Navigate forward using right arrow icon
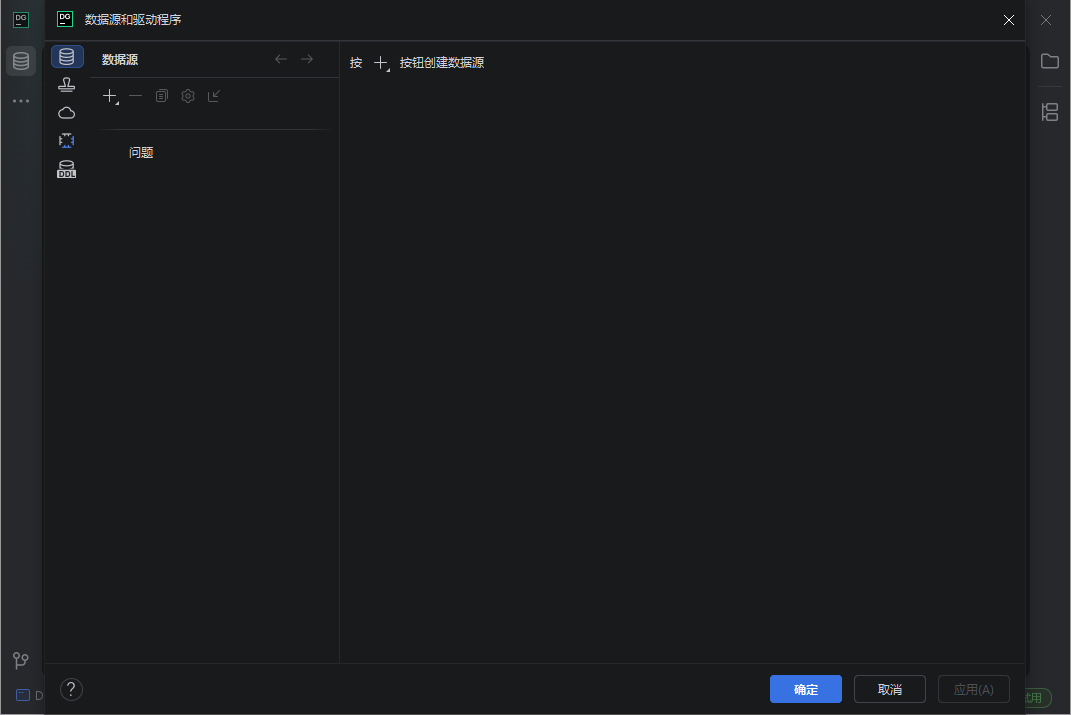Screen dimensions: 1071x715 click(x=307, y=58)
